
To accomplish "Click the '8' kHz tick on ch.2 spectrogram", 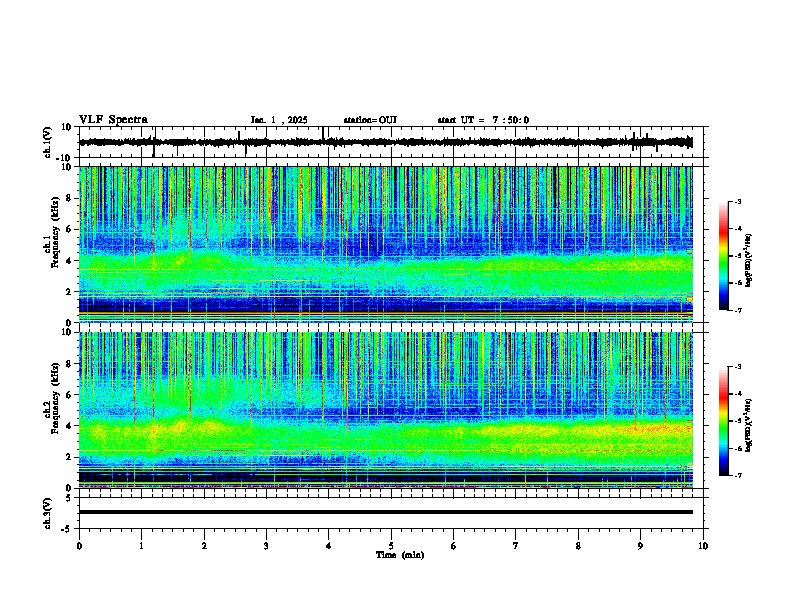I will pos(70,364).
